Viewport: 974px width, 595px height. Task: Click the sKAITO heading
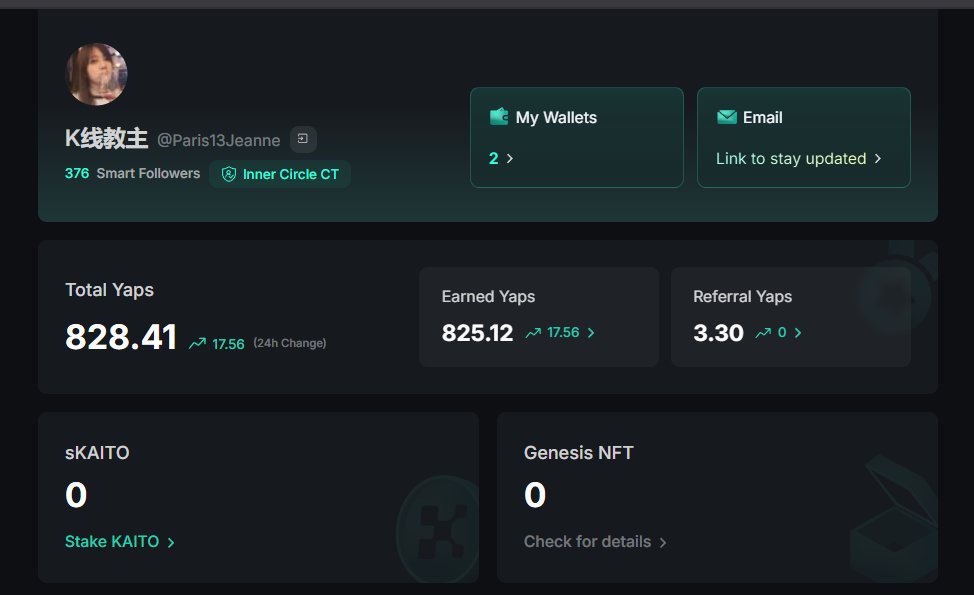click(97, 453)
